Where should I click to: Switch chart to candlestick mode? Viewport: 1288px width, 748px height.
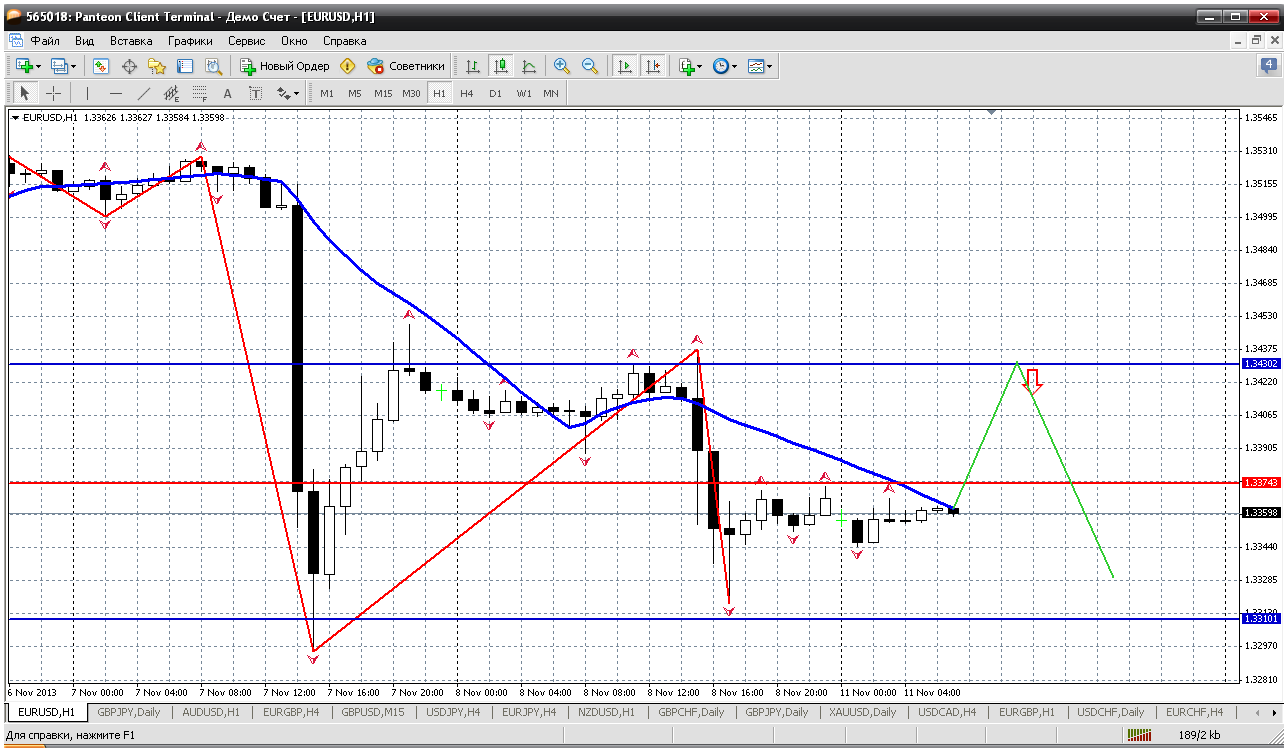click(501, 66)
